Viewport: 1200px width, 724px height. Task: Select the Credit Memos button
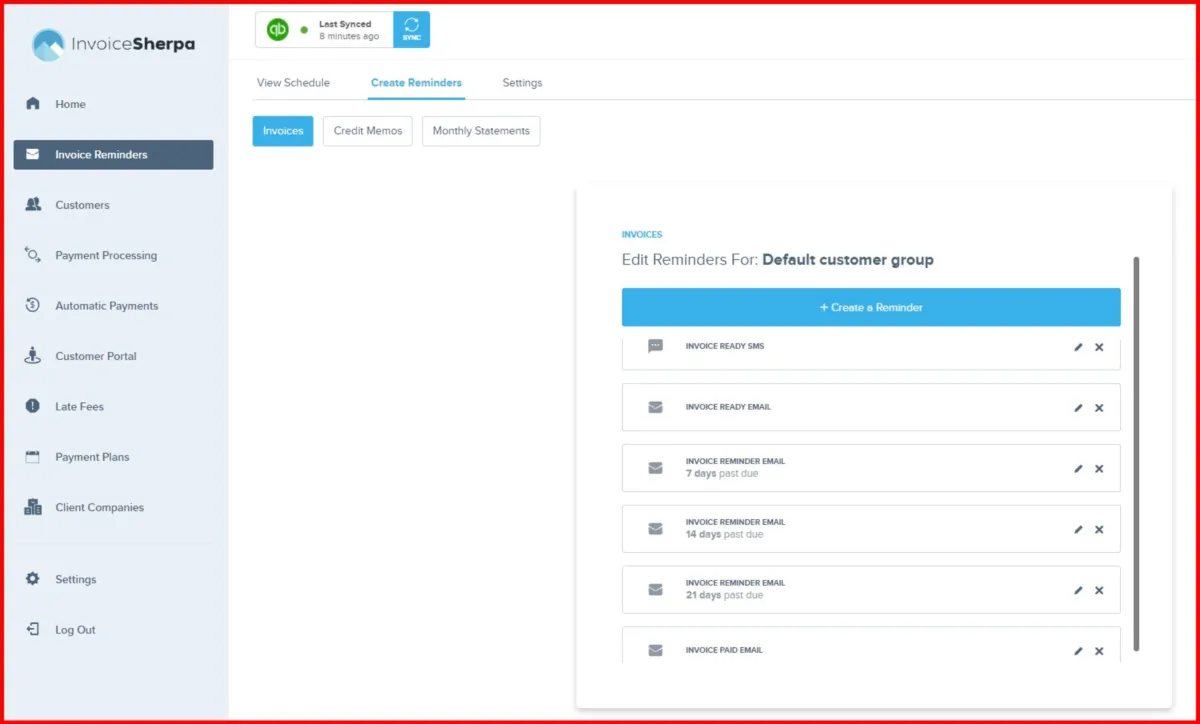click(368, 131)
